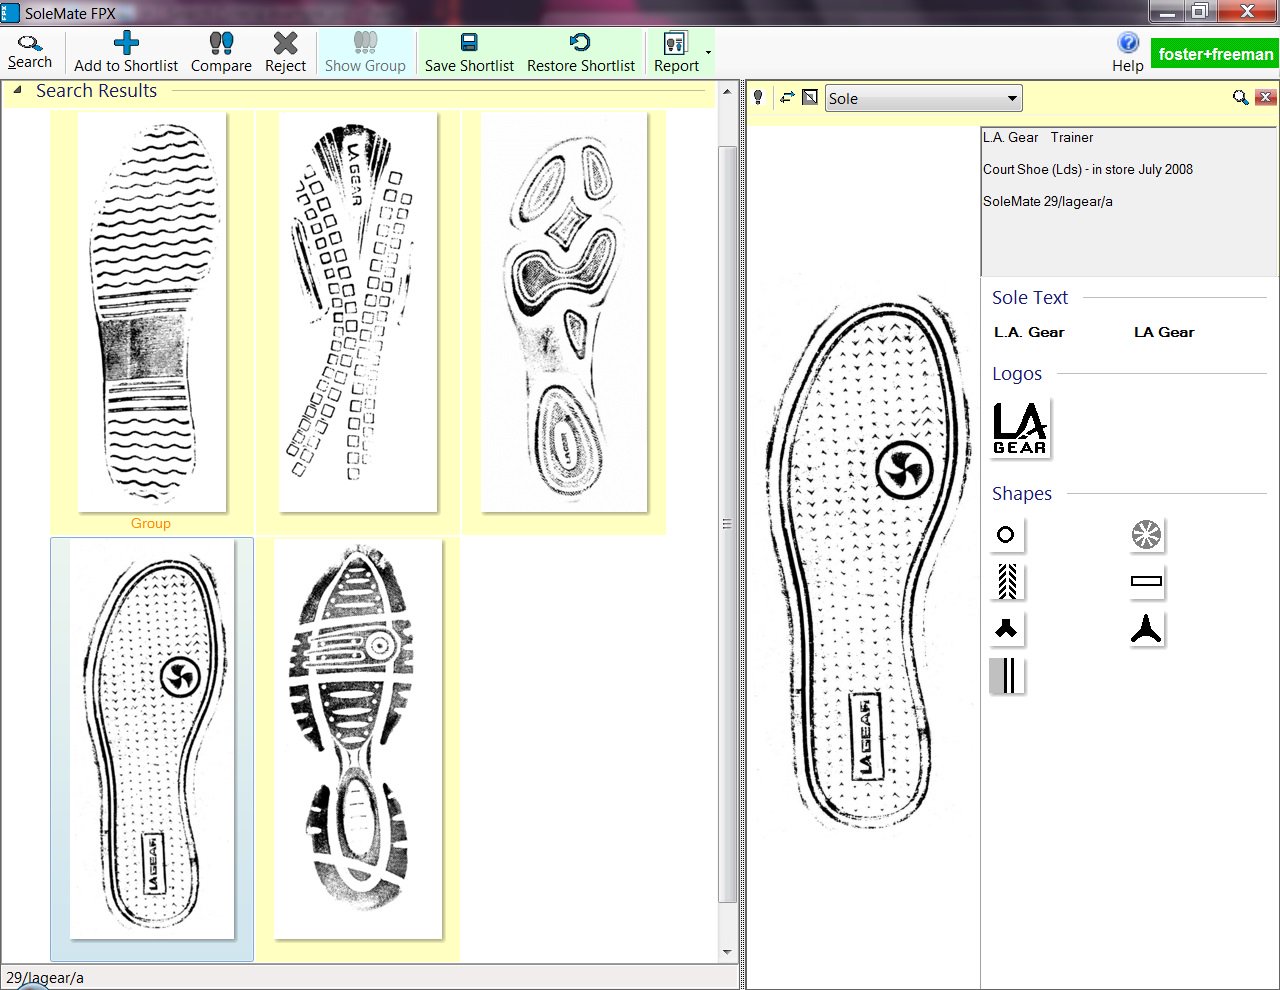Open the Sole view dropdown
The image size is (1280, 990).
(x=923, y=98)
